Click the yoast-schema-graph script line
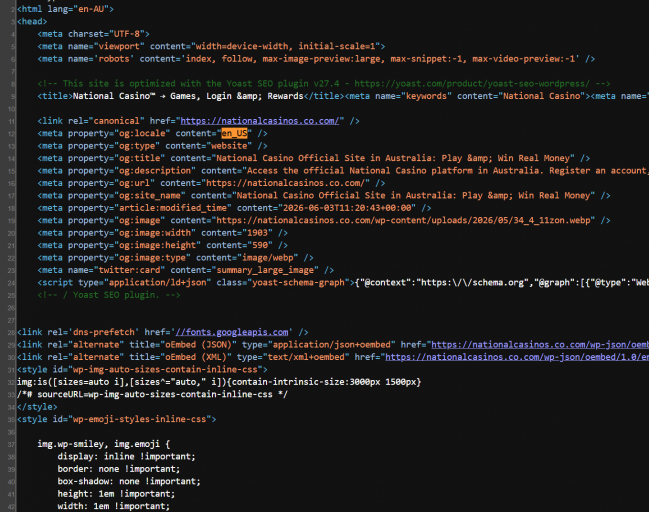Viewport: 649px width, 512px height. (x=343, y=282)
